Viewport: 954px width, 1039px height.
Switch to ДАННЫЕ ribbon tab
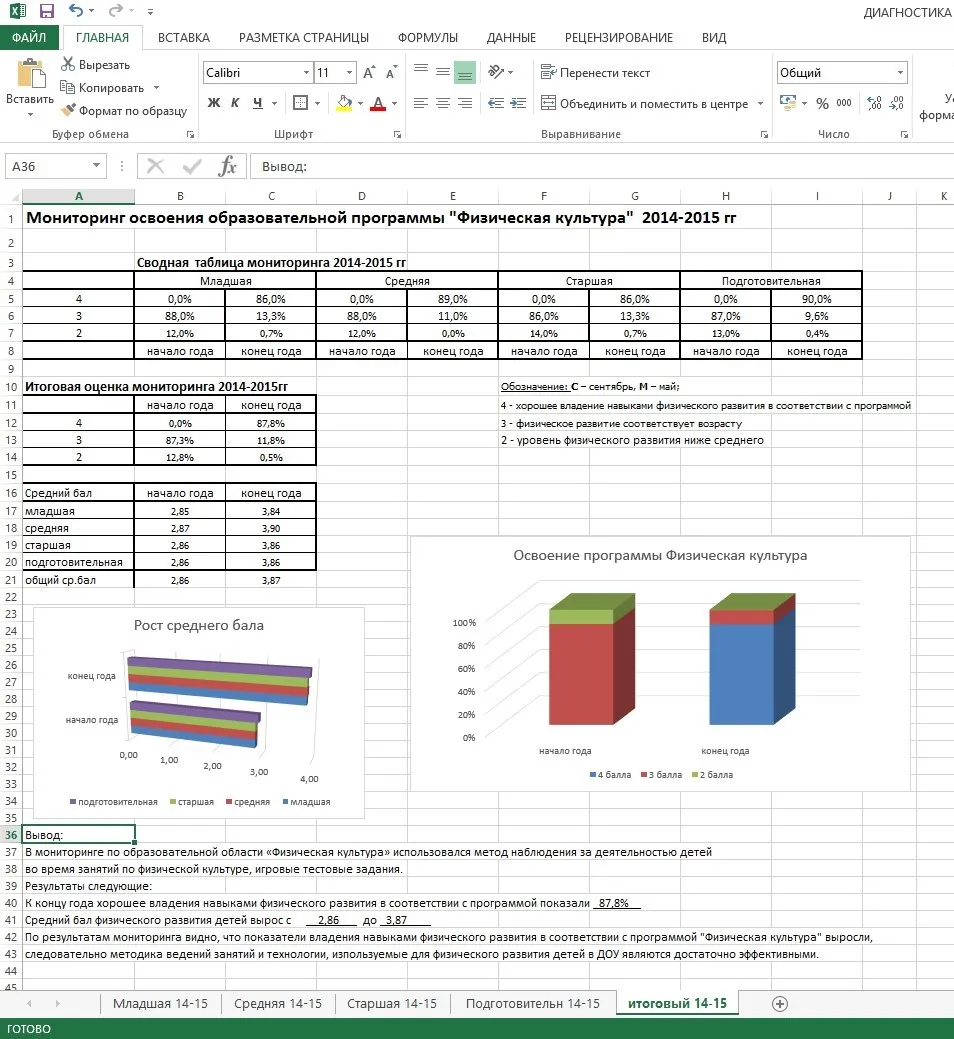pyautogui.click(x=511, y=38)
